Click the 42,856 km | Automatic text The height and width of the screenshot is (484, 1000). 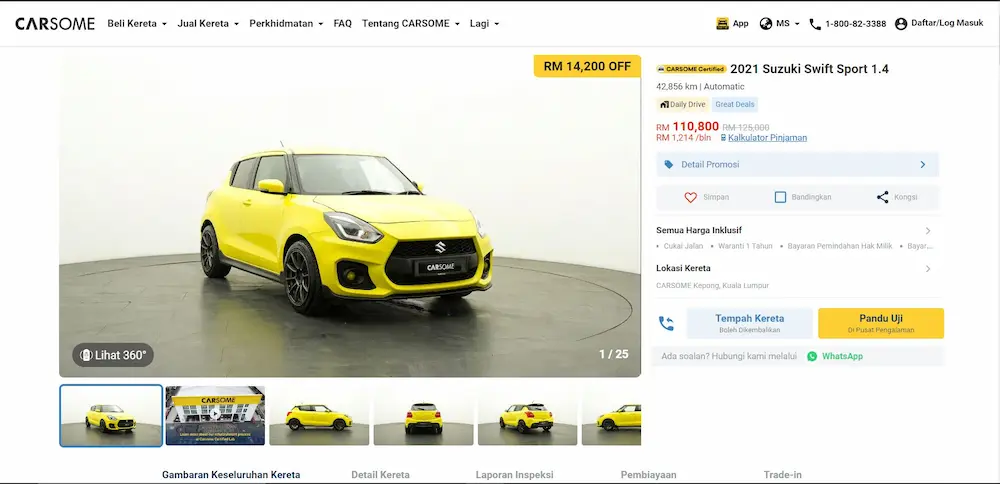(x=700, y=87)
